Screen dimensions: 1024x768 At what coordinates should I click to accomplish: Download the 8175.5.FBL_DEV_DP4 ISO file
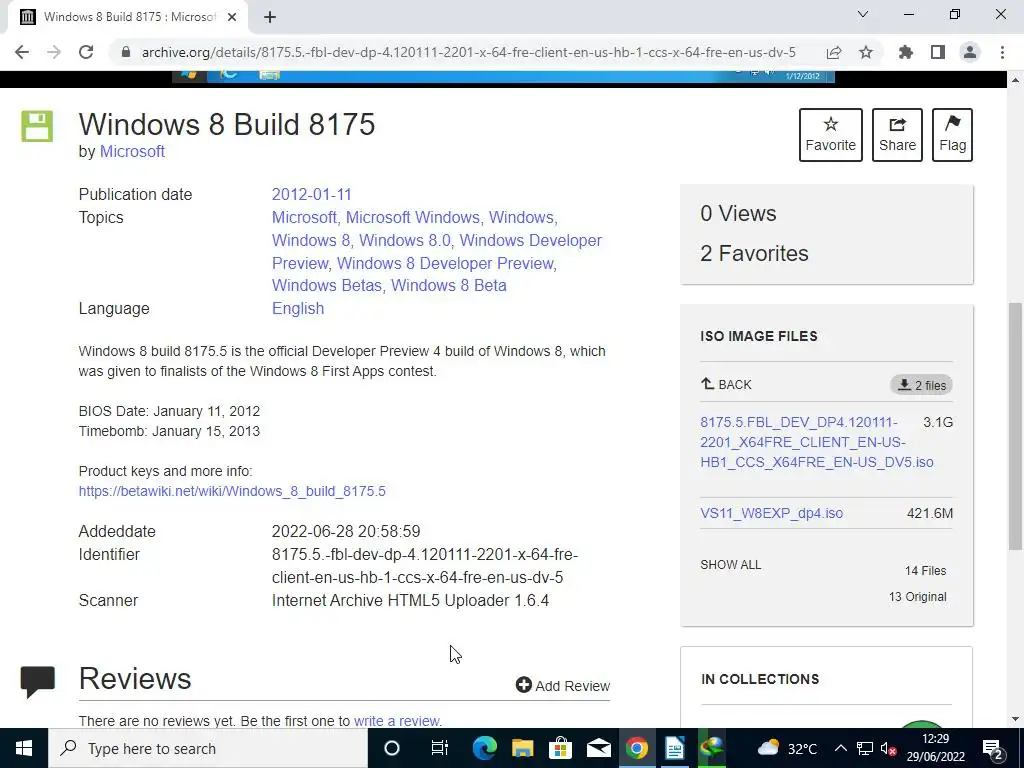click(816, 442)
